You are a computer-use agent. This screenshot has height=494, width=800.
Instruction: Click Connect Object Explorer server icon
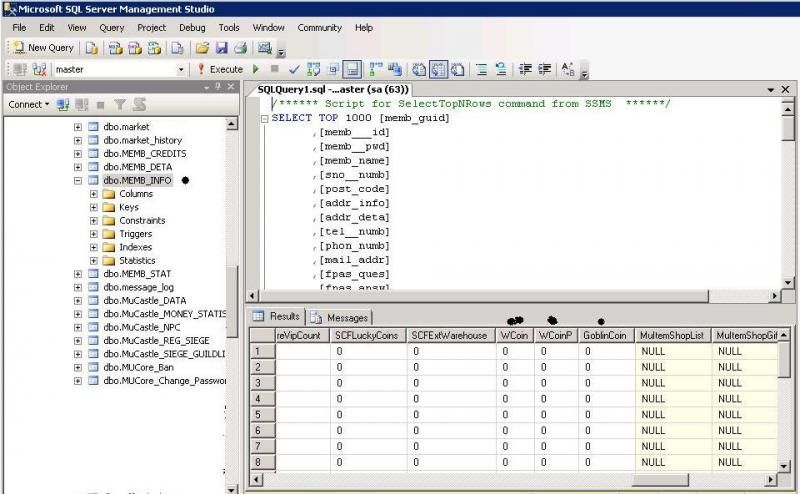(63, 104)
